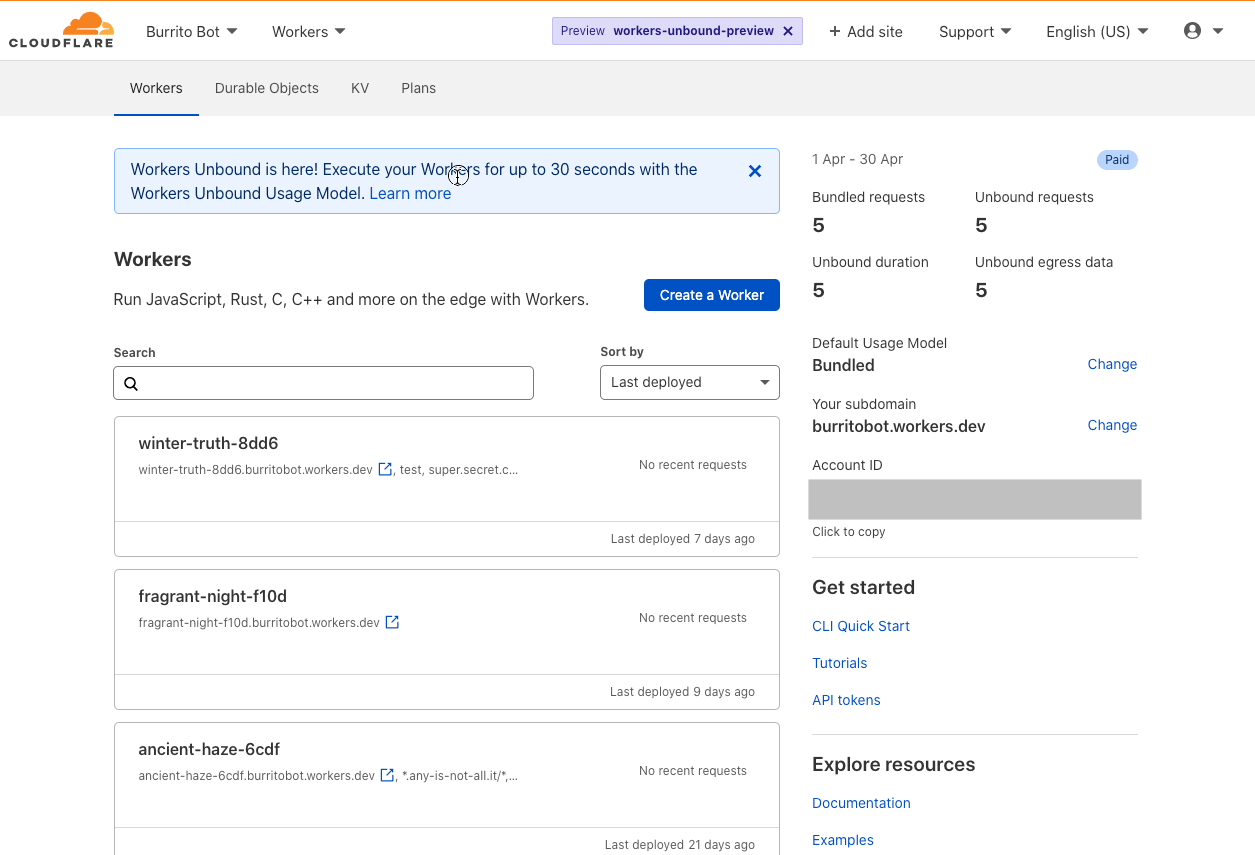Switch to the Plans tab

418,88
